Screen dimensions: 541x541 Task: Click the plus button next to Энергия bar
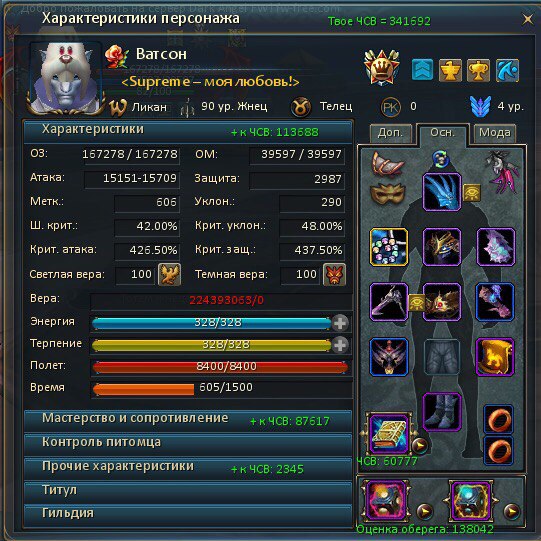[x=340, y=323]
